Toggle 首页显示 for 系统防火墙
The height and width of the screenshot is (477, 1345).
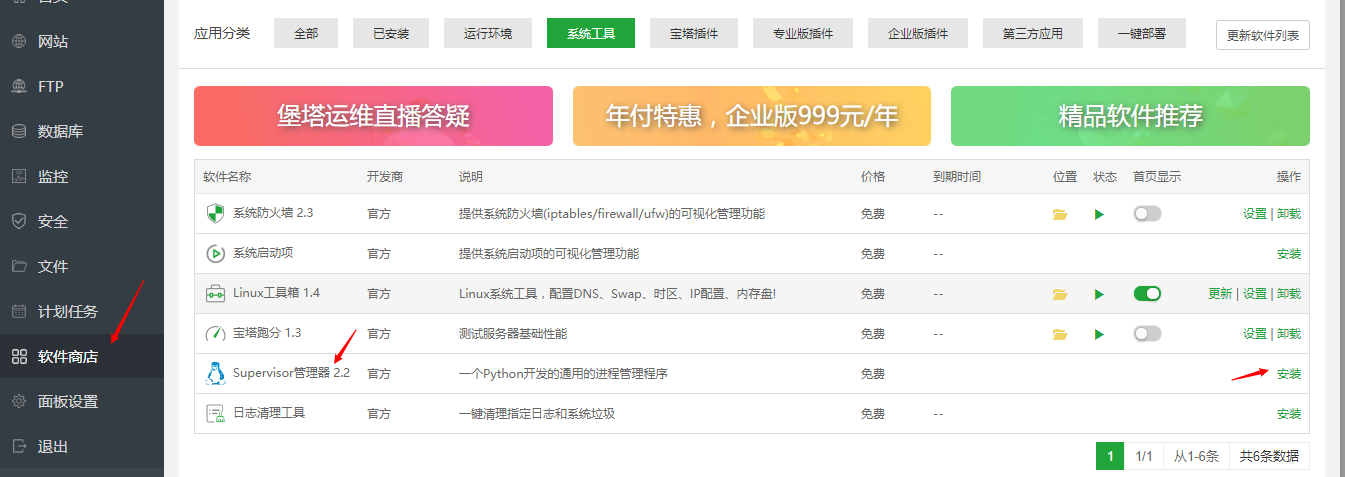[x=1147, y=214]
